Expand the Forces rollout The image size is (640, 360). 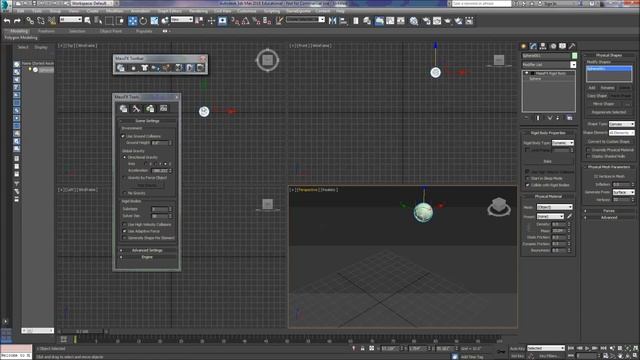pos(609,211)
